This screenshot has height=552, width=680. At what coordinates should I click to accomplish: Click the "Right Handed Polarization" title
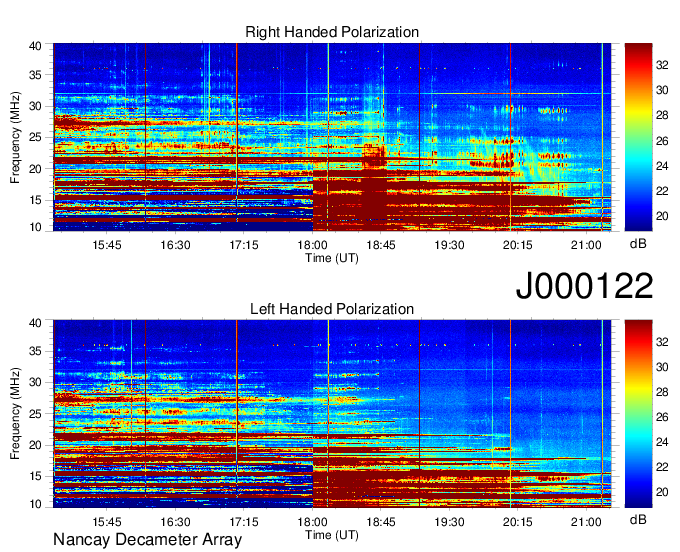coord(332,32)
